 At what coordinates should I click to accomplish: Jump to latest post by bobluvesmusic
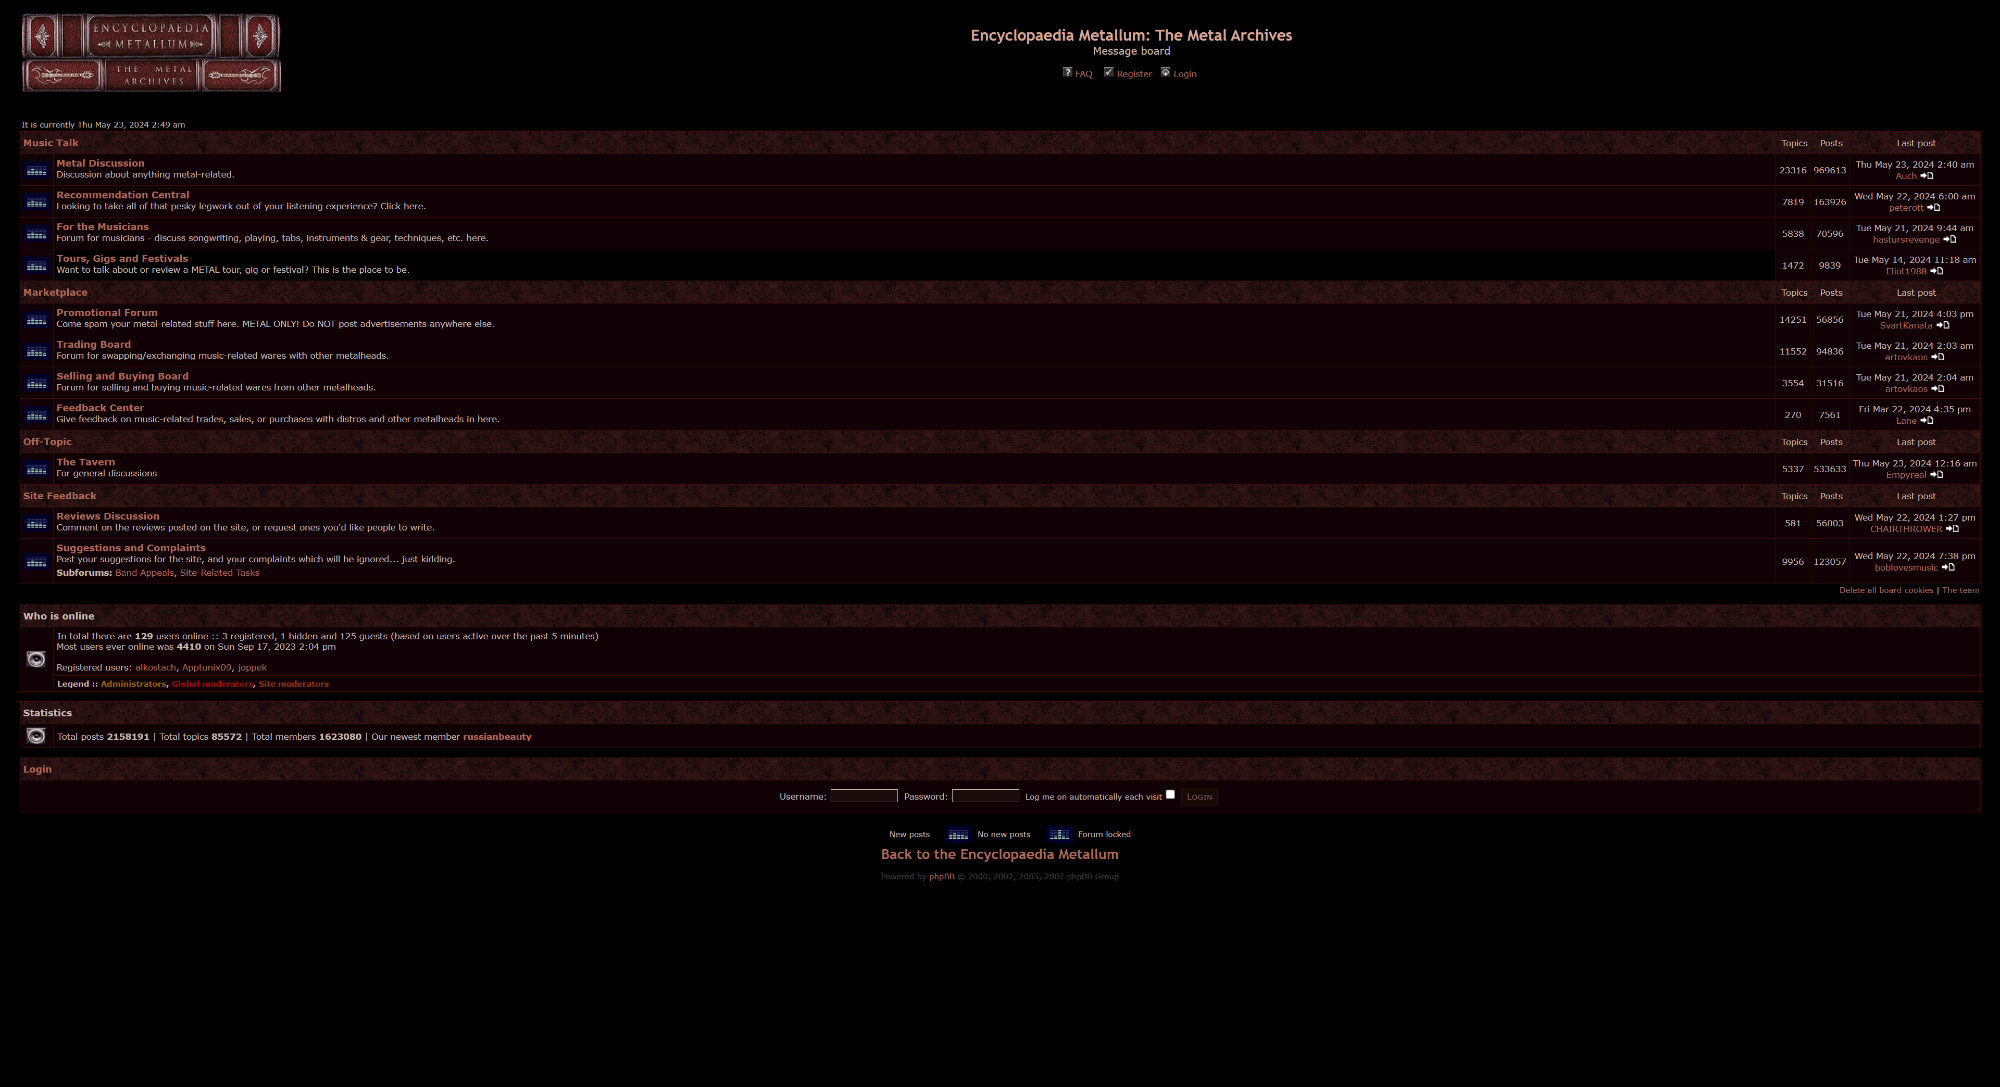1947,568
